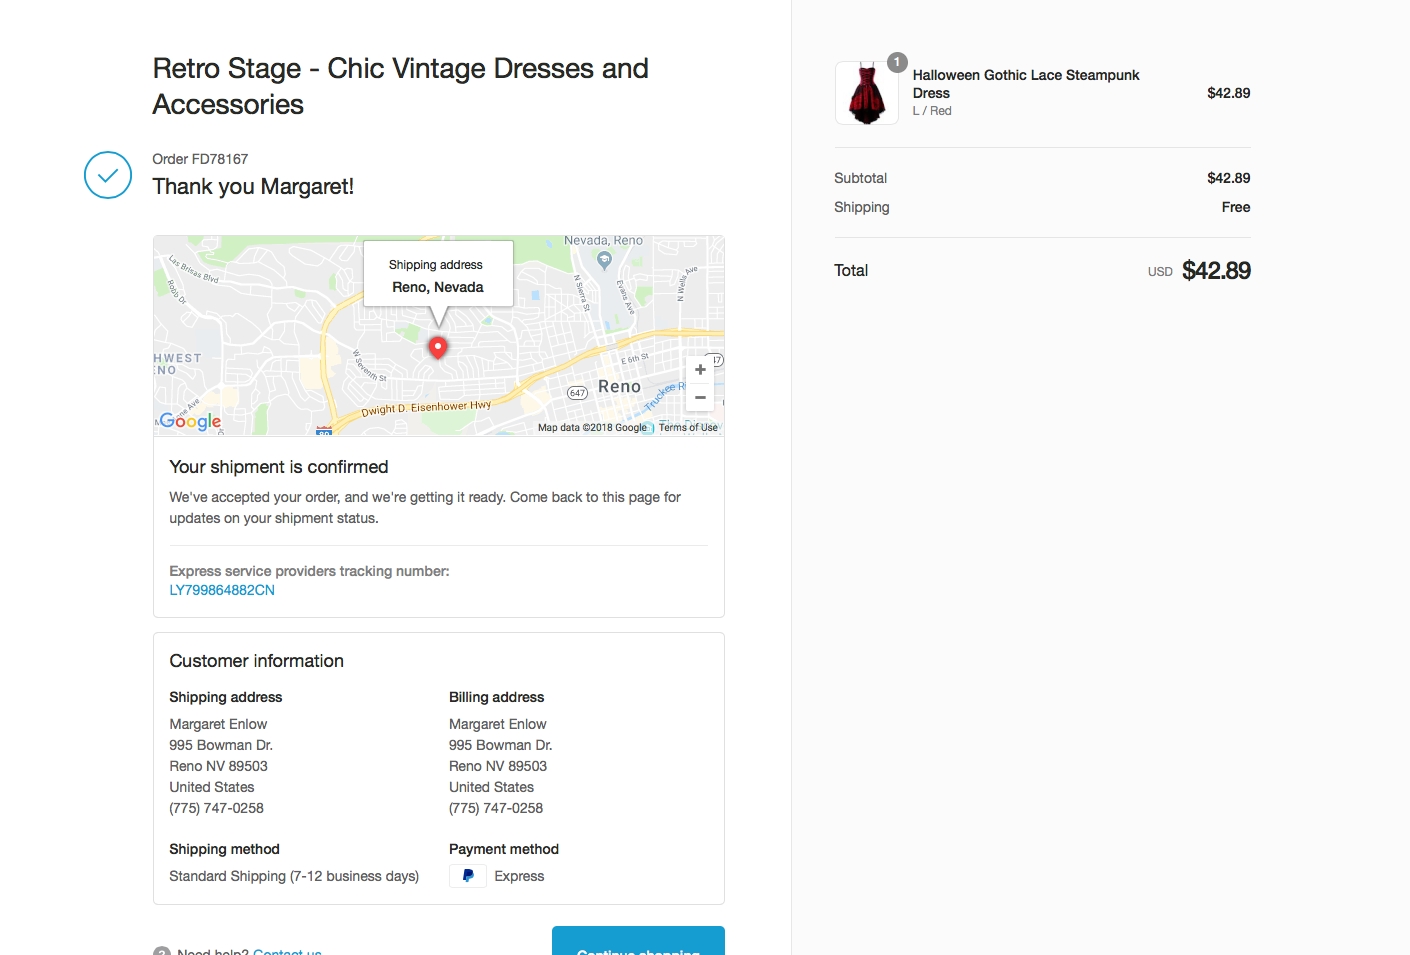Click the Google logo on the map
Viewport: 1410px width, 955px height.
(190, 421)
